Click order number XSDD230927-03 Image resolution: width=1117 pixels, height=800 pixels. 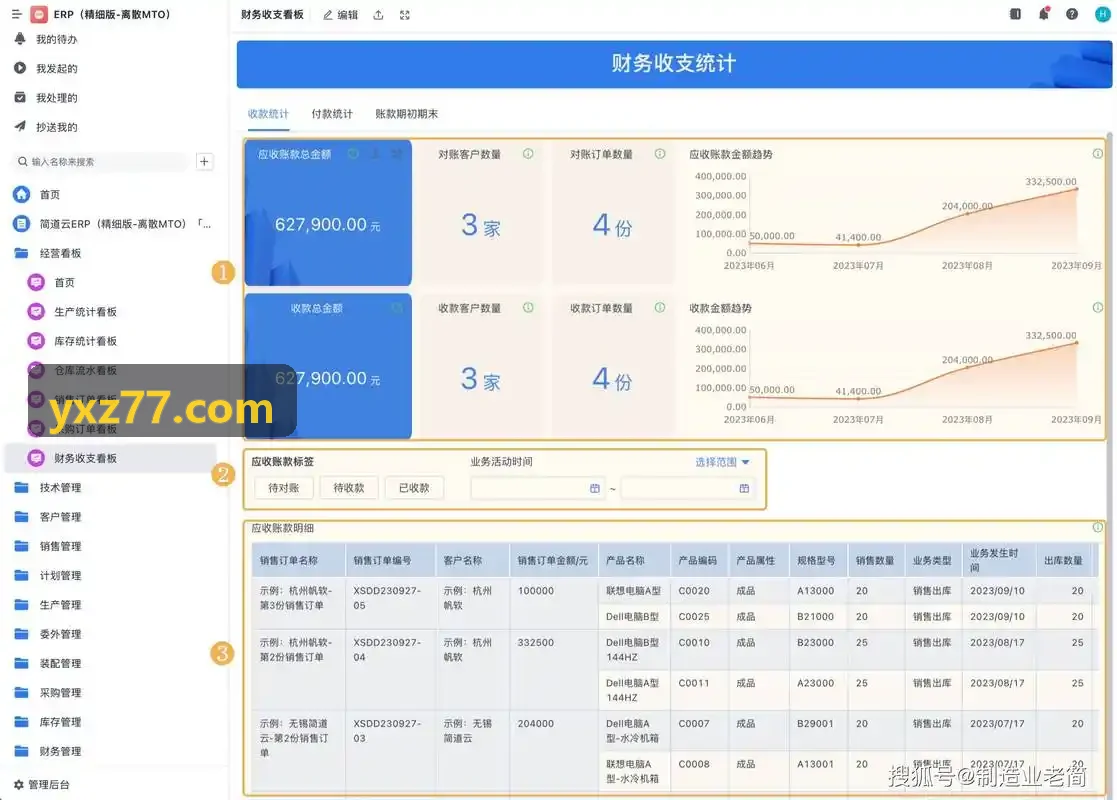(387, 731)
